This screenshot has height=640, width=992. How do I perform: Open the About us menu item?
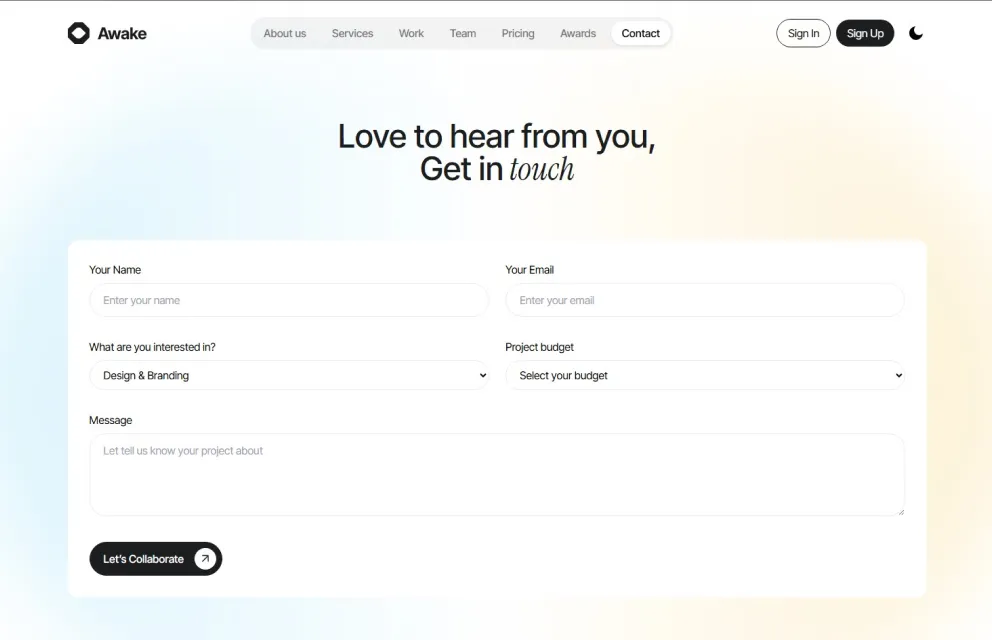point(285,34)
